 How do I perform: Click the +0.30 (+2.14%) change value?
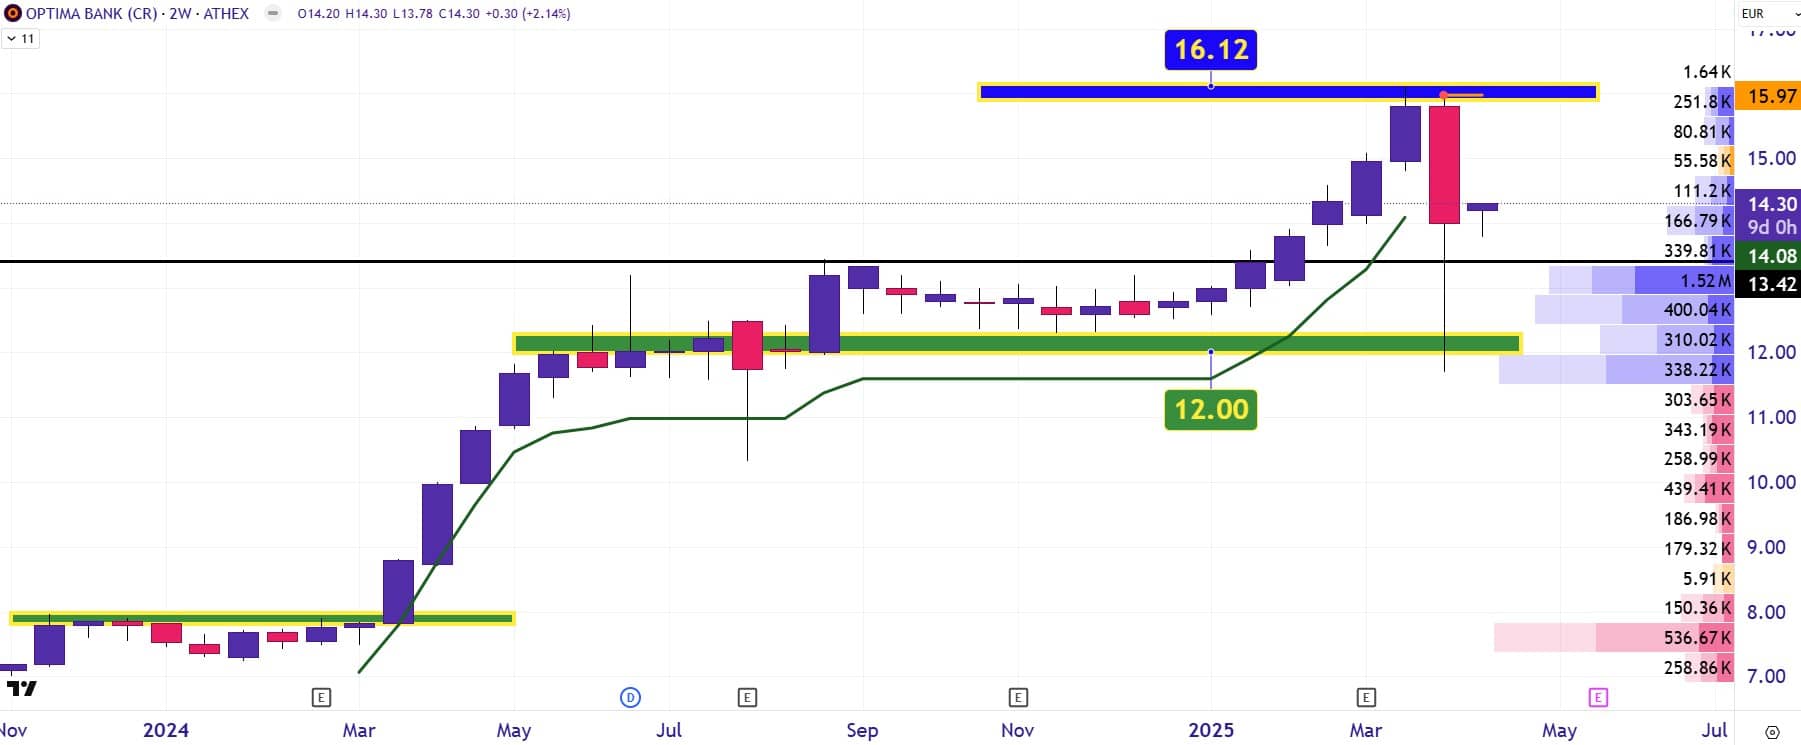tap(527, 14)
